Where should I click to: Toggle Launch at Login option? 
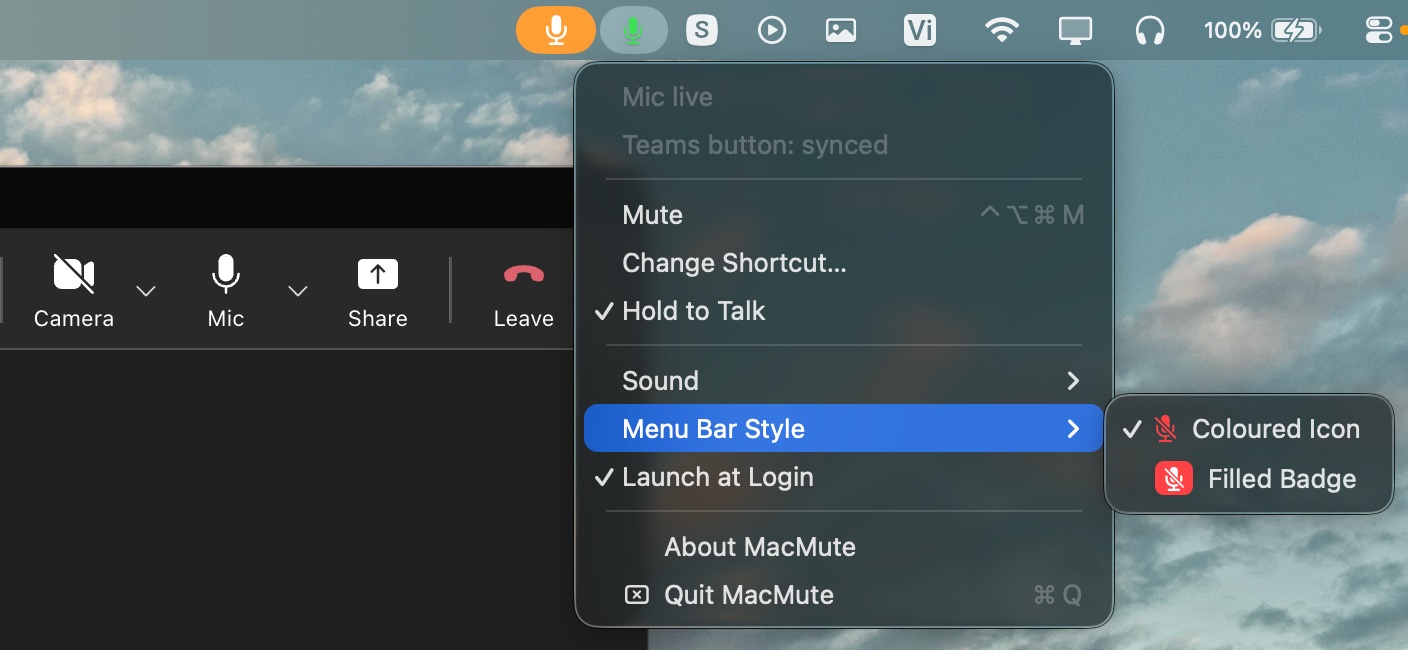click(x=844, y=477)
